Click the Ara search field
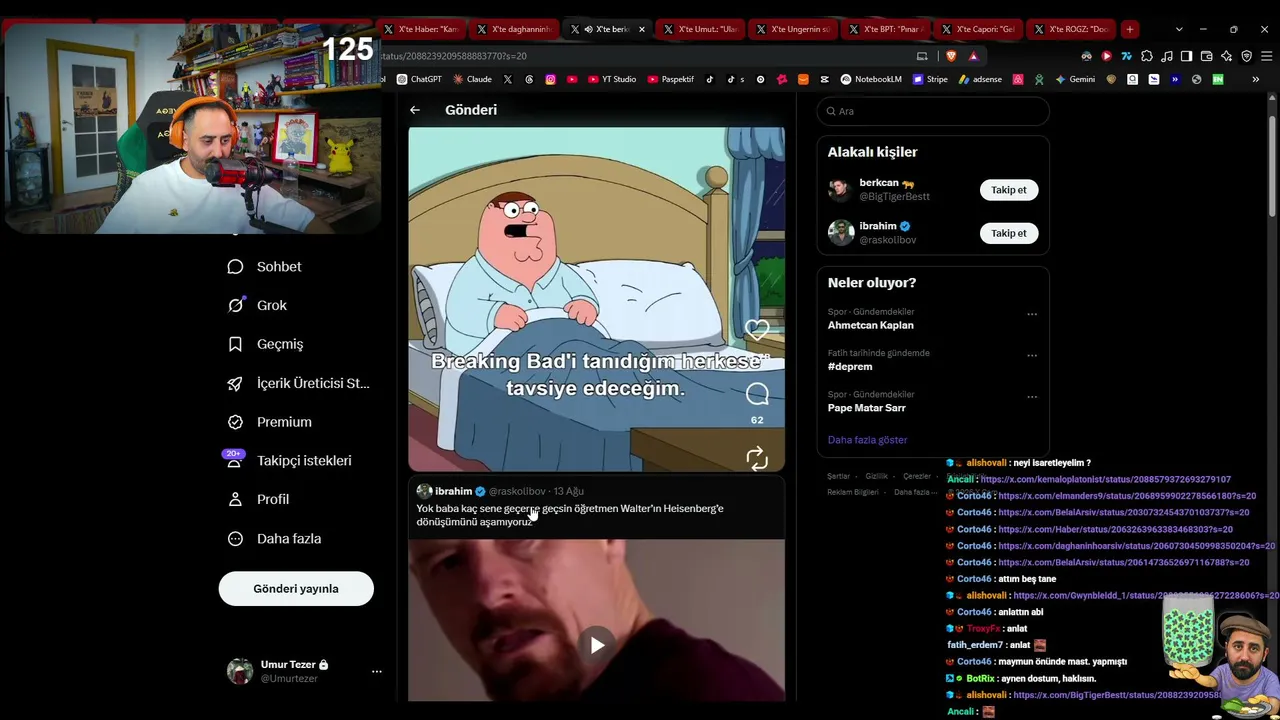The height and width of the screenshot is (720, 1280). [933, 111]
